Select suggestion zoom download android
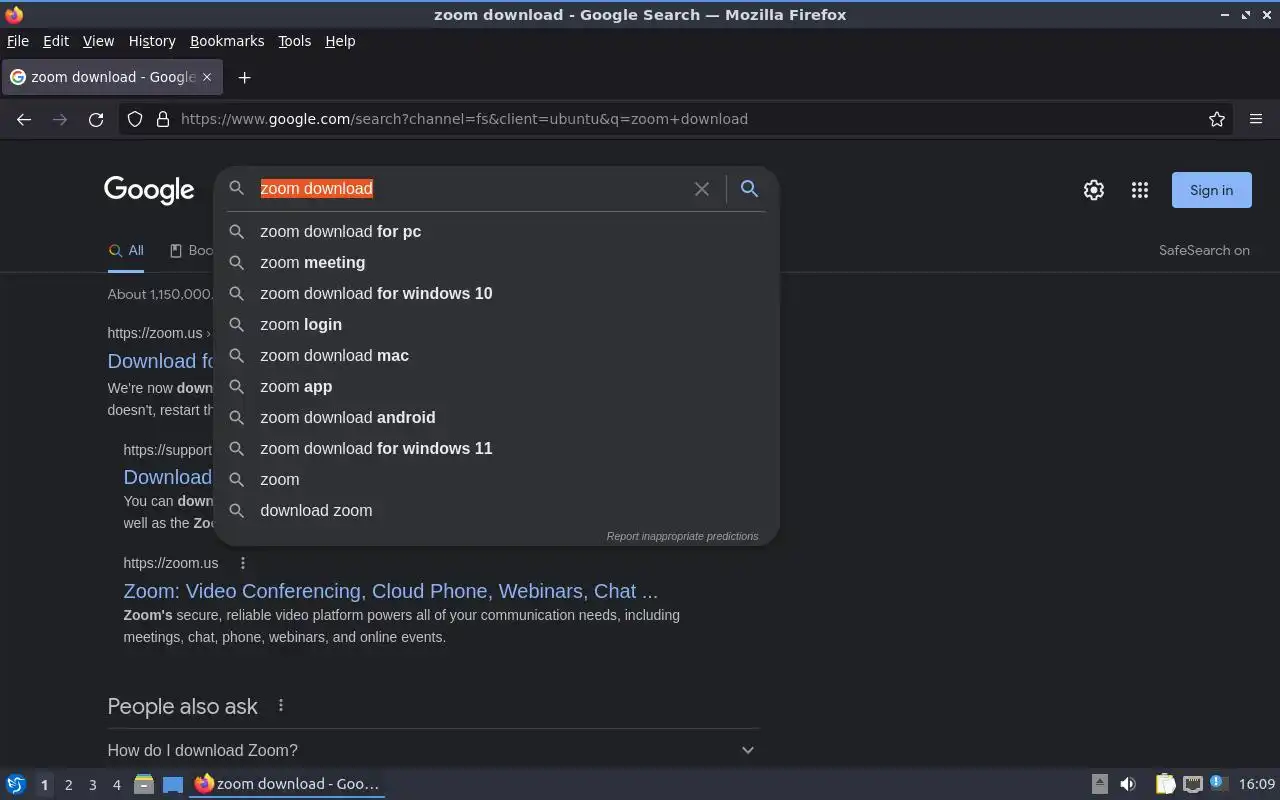Image resolution: width=1280 pixels, height=800 pixels. 497,417
